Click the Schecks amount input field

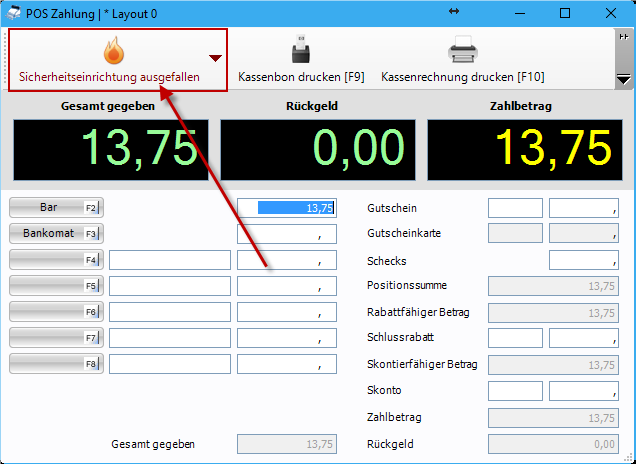click(x=583, y=260)
